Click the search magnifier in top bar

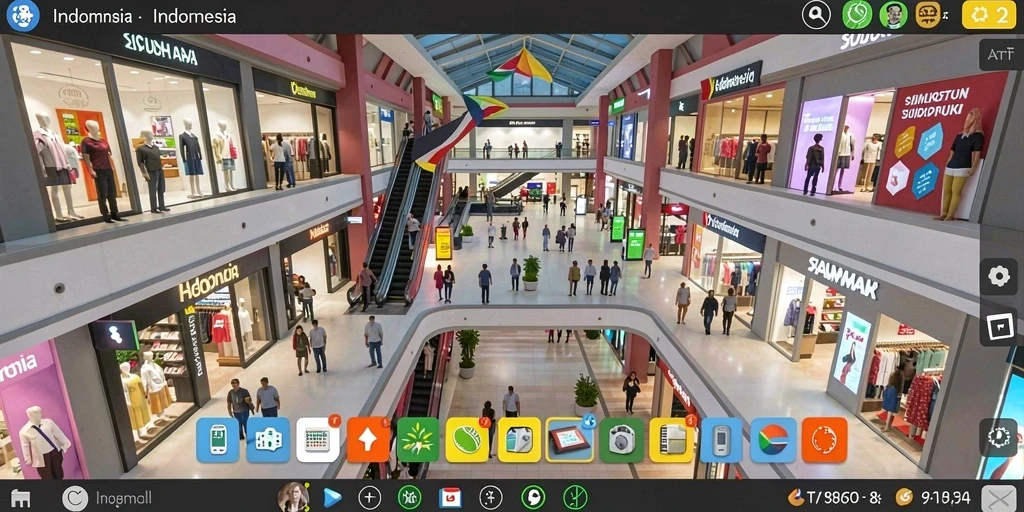(816, 14)
